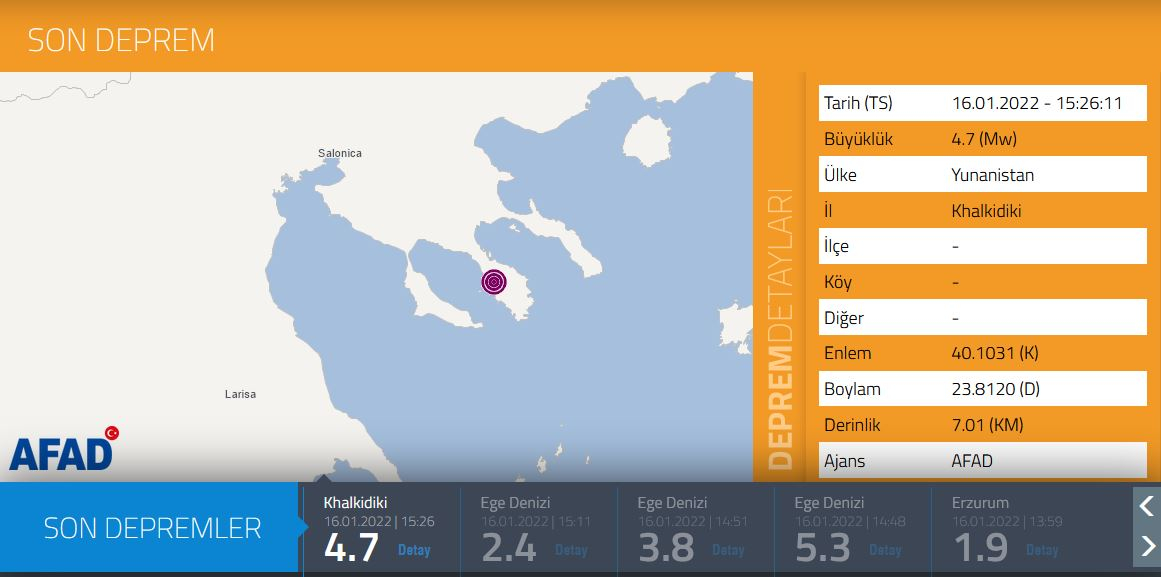Click the SON DEPREM header title
1161x577 pixels.
click(x=121, y=40)
